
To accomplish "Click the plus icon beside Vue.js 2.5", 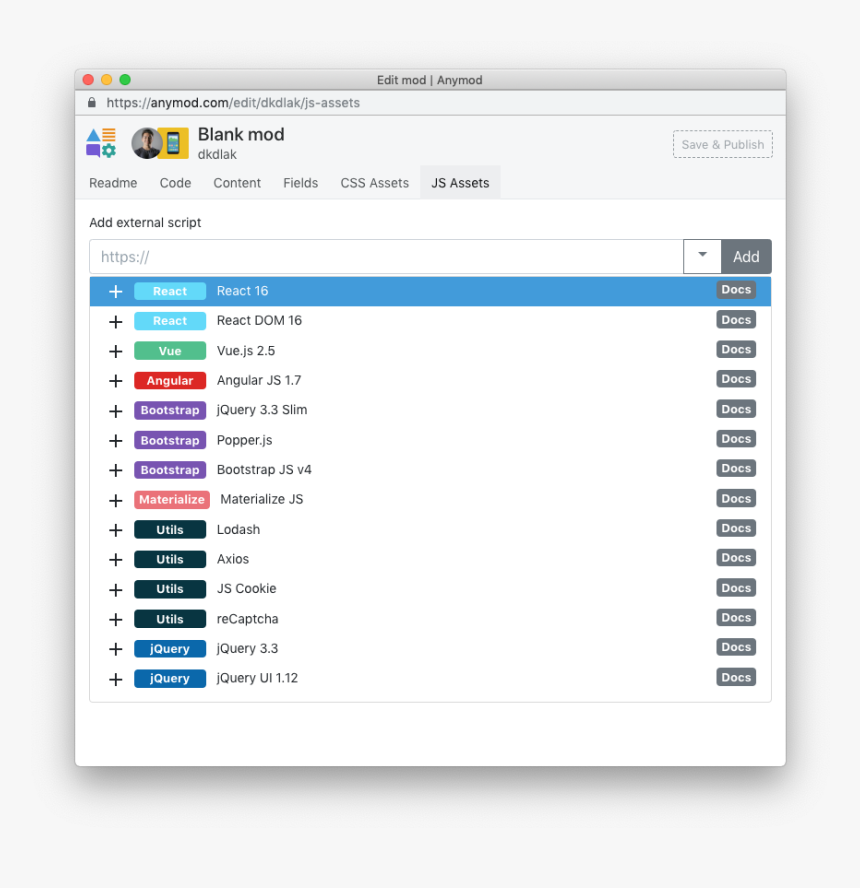I will pos(115,351).
